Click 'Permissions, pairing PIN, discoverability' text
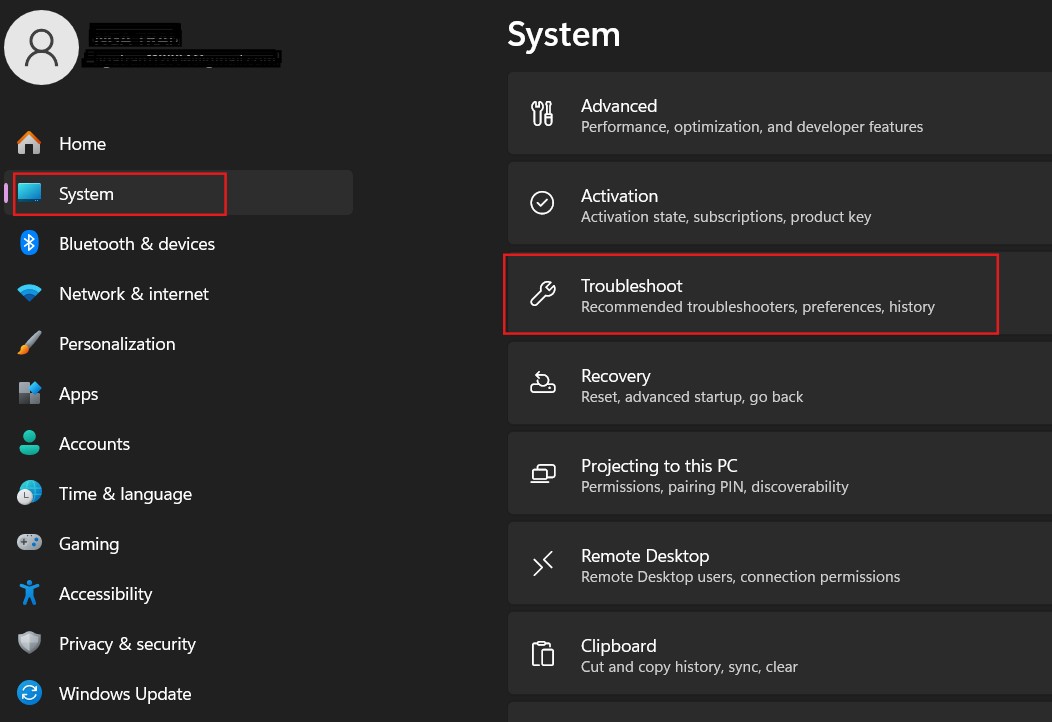Image resolution: width=1052 pixels, height=722 pixels. [x=715, y=486]
